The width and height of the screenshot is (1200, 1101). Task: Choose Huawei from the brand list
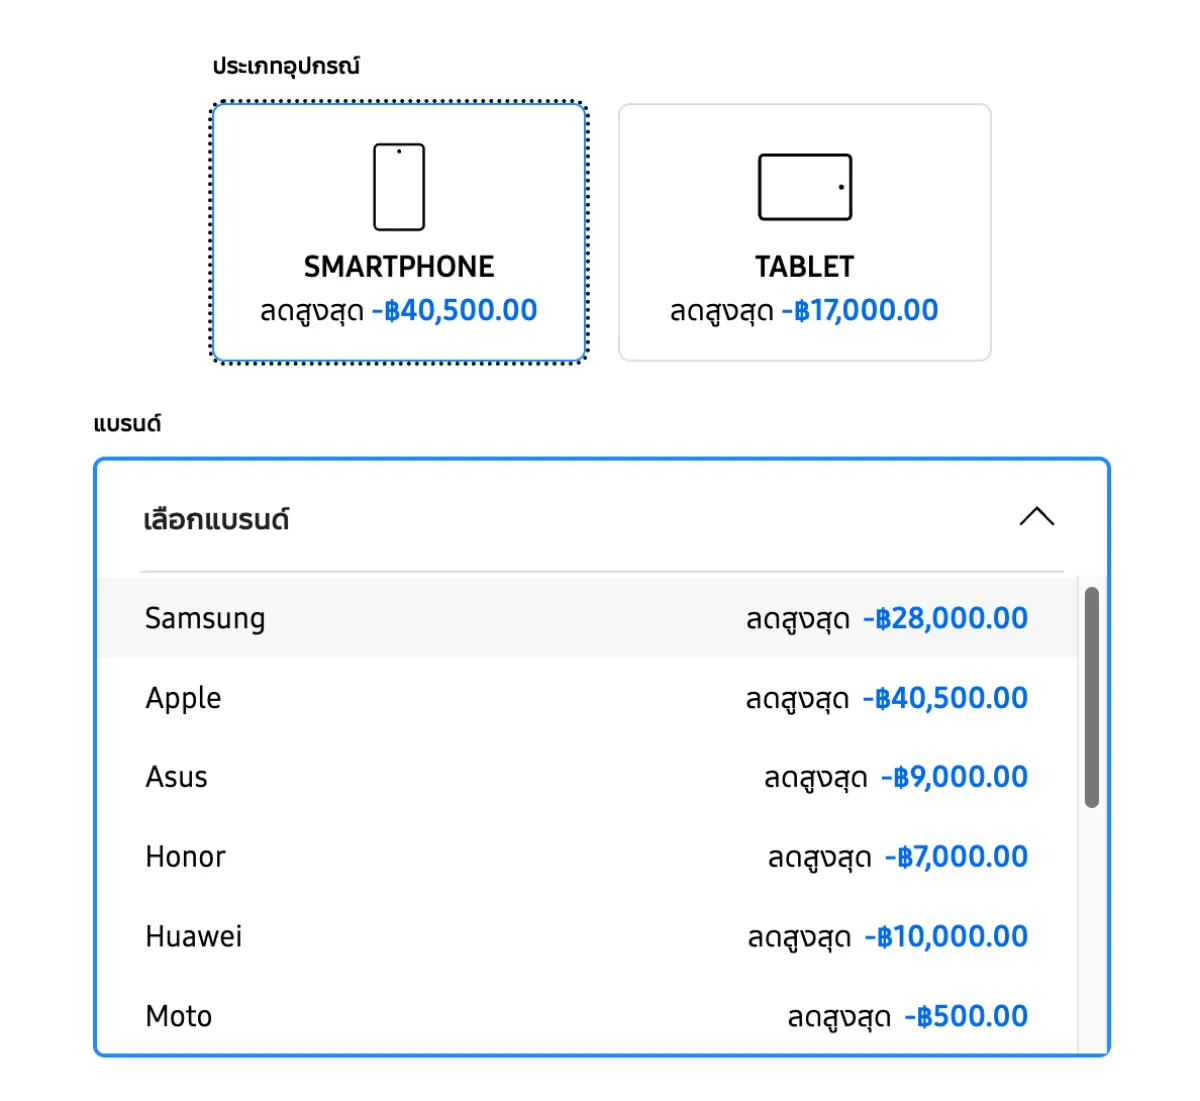[588, 937]
